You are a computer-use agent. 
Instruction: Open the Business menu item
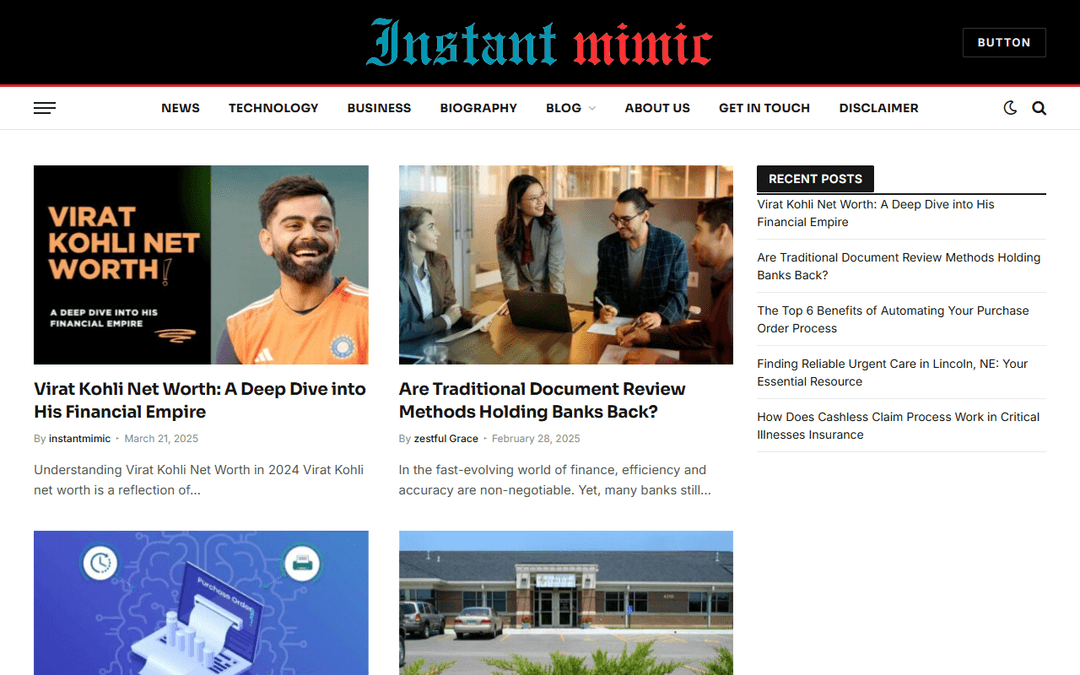[x=379, y=108]
